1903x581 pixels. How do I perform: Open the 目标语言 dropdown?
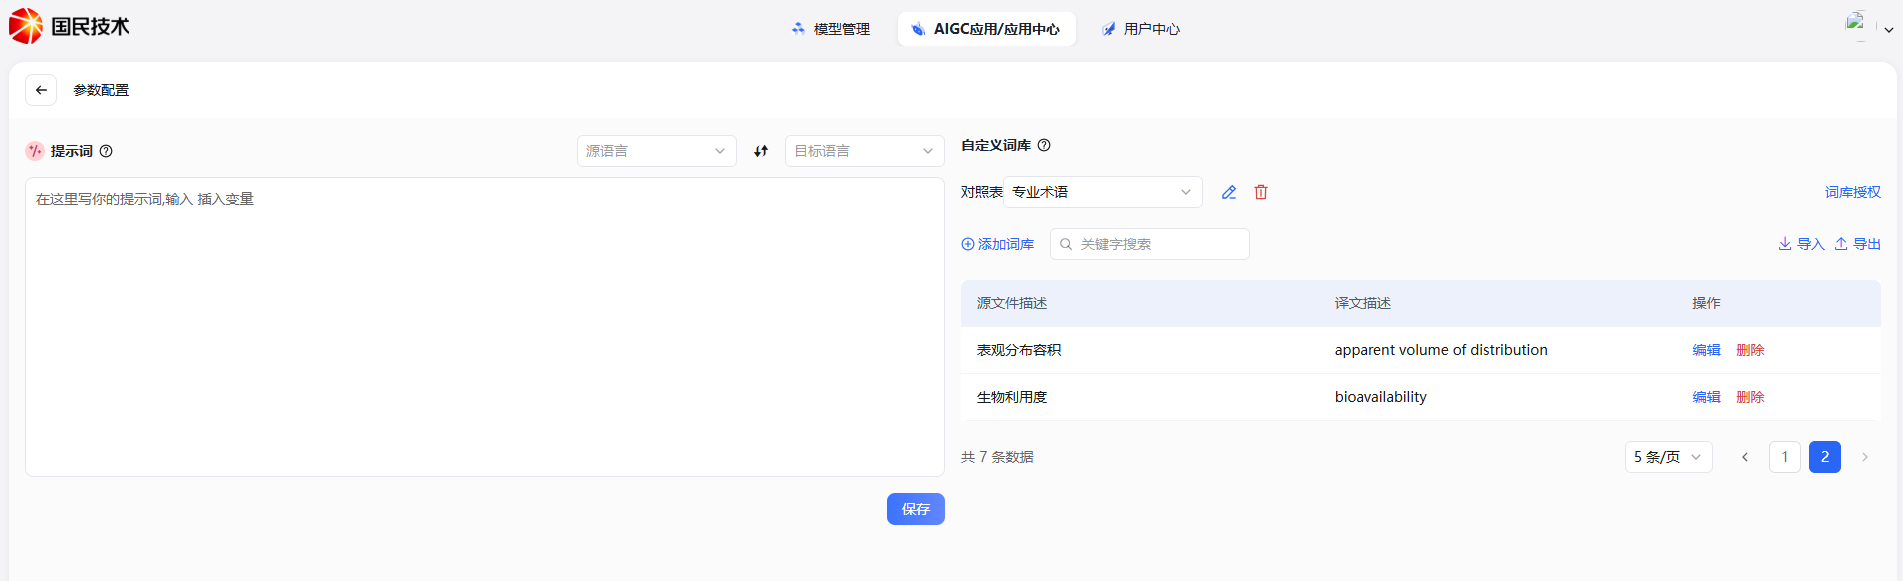pyautogui.click(x=865, y=151)
